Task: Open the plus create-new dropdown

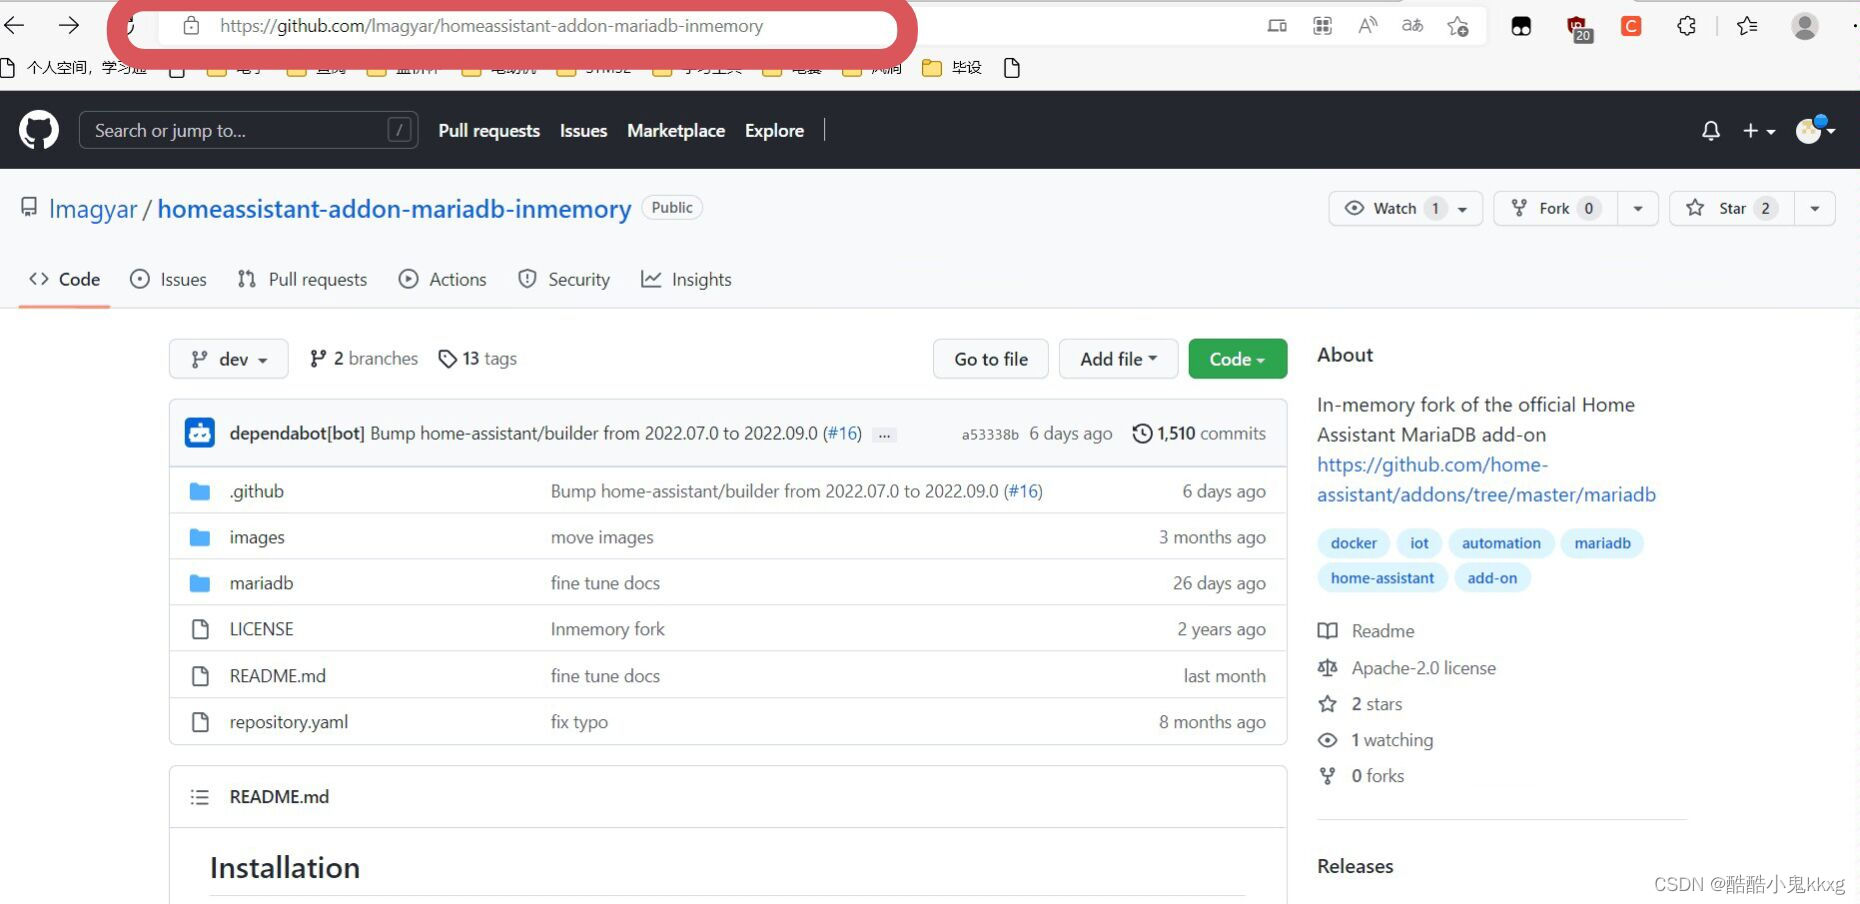Action: coord(1759,130)
